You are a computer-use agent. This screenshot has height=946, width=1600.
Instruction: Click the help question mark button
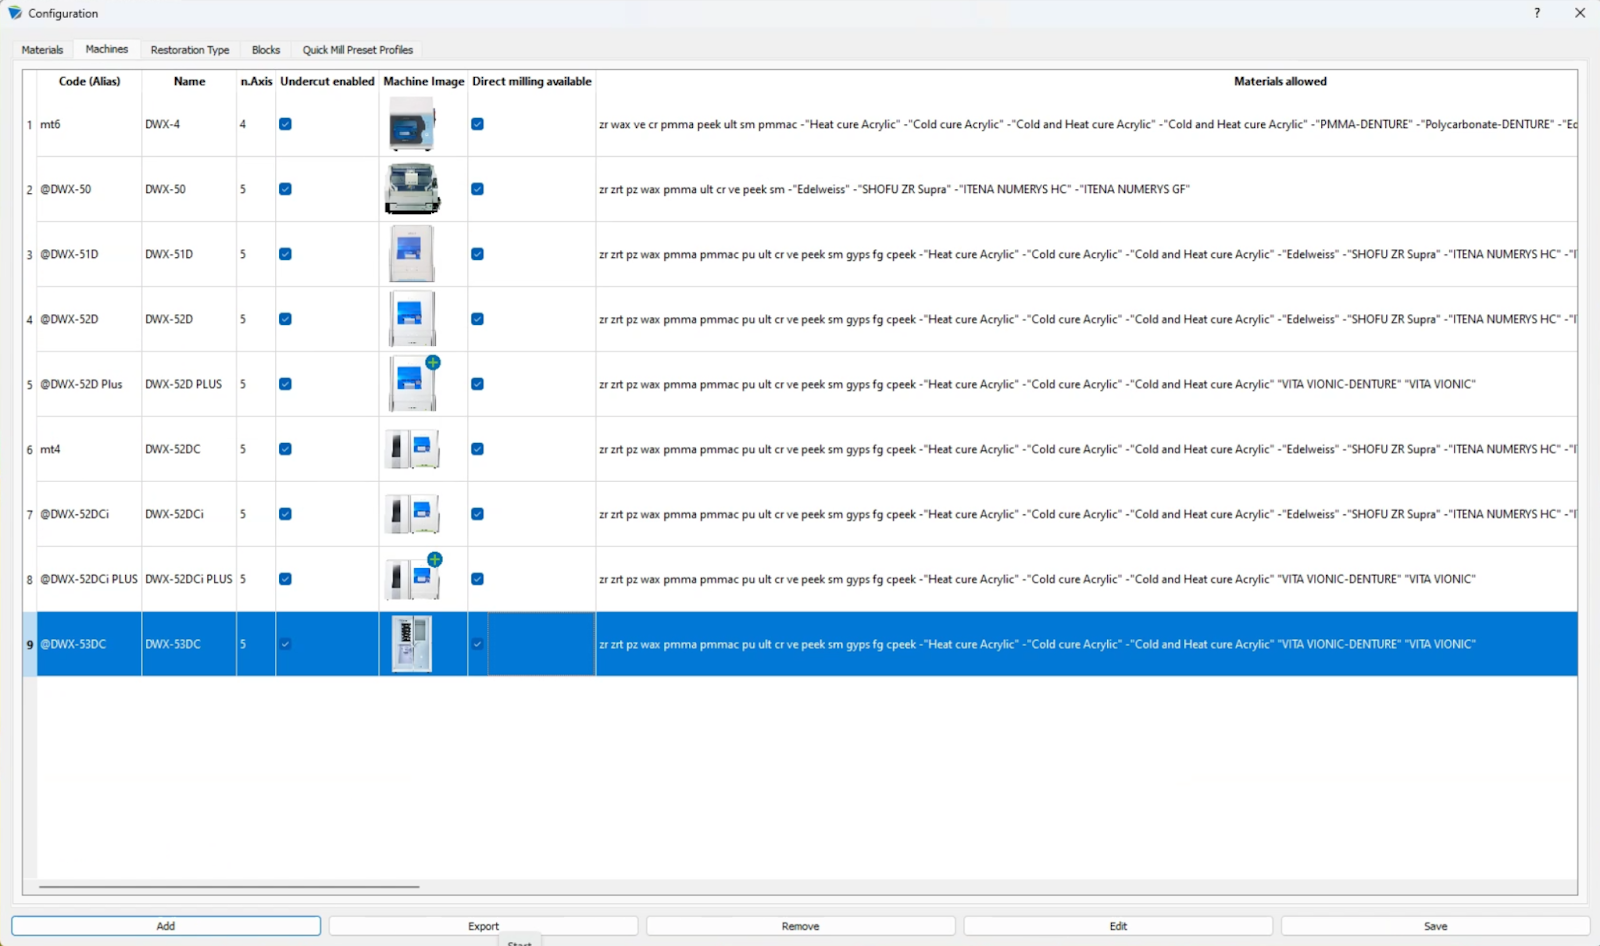[1537, 13]
